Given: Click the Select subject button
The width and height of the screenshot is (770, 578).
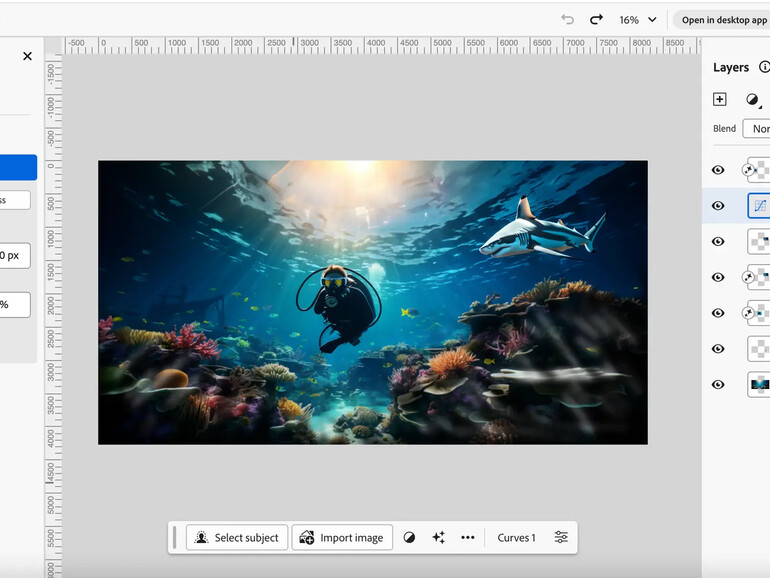Looking at the screenshot, I should coord(237,538).
